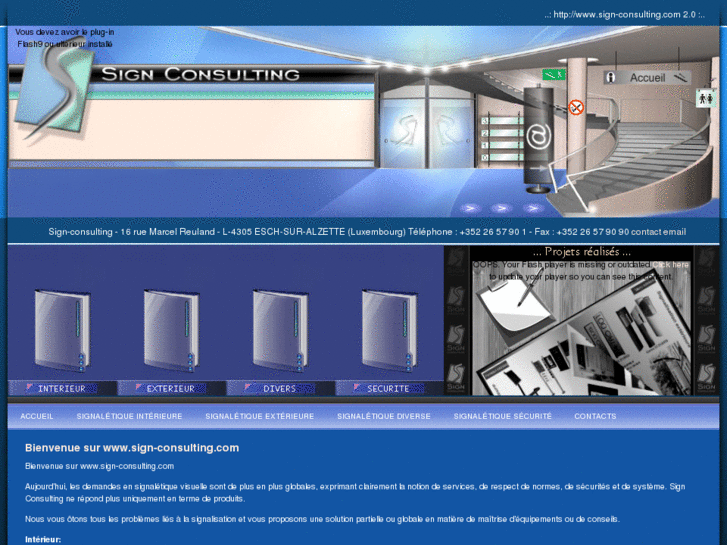Select the floor directory panel by elevator
Image resolution: width=727 pixels, height=545 pixels.
tap(501, 139)
